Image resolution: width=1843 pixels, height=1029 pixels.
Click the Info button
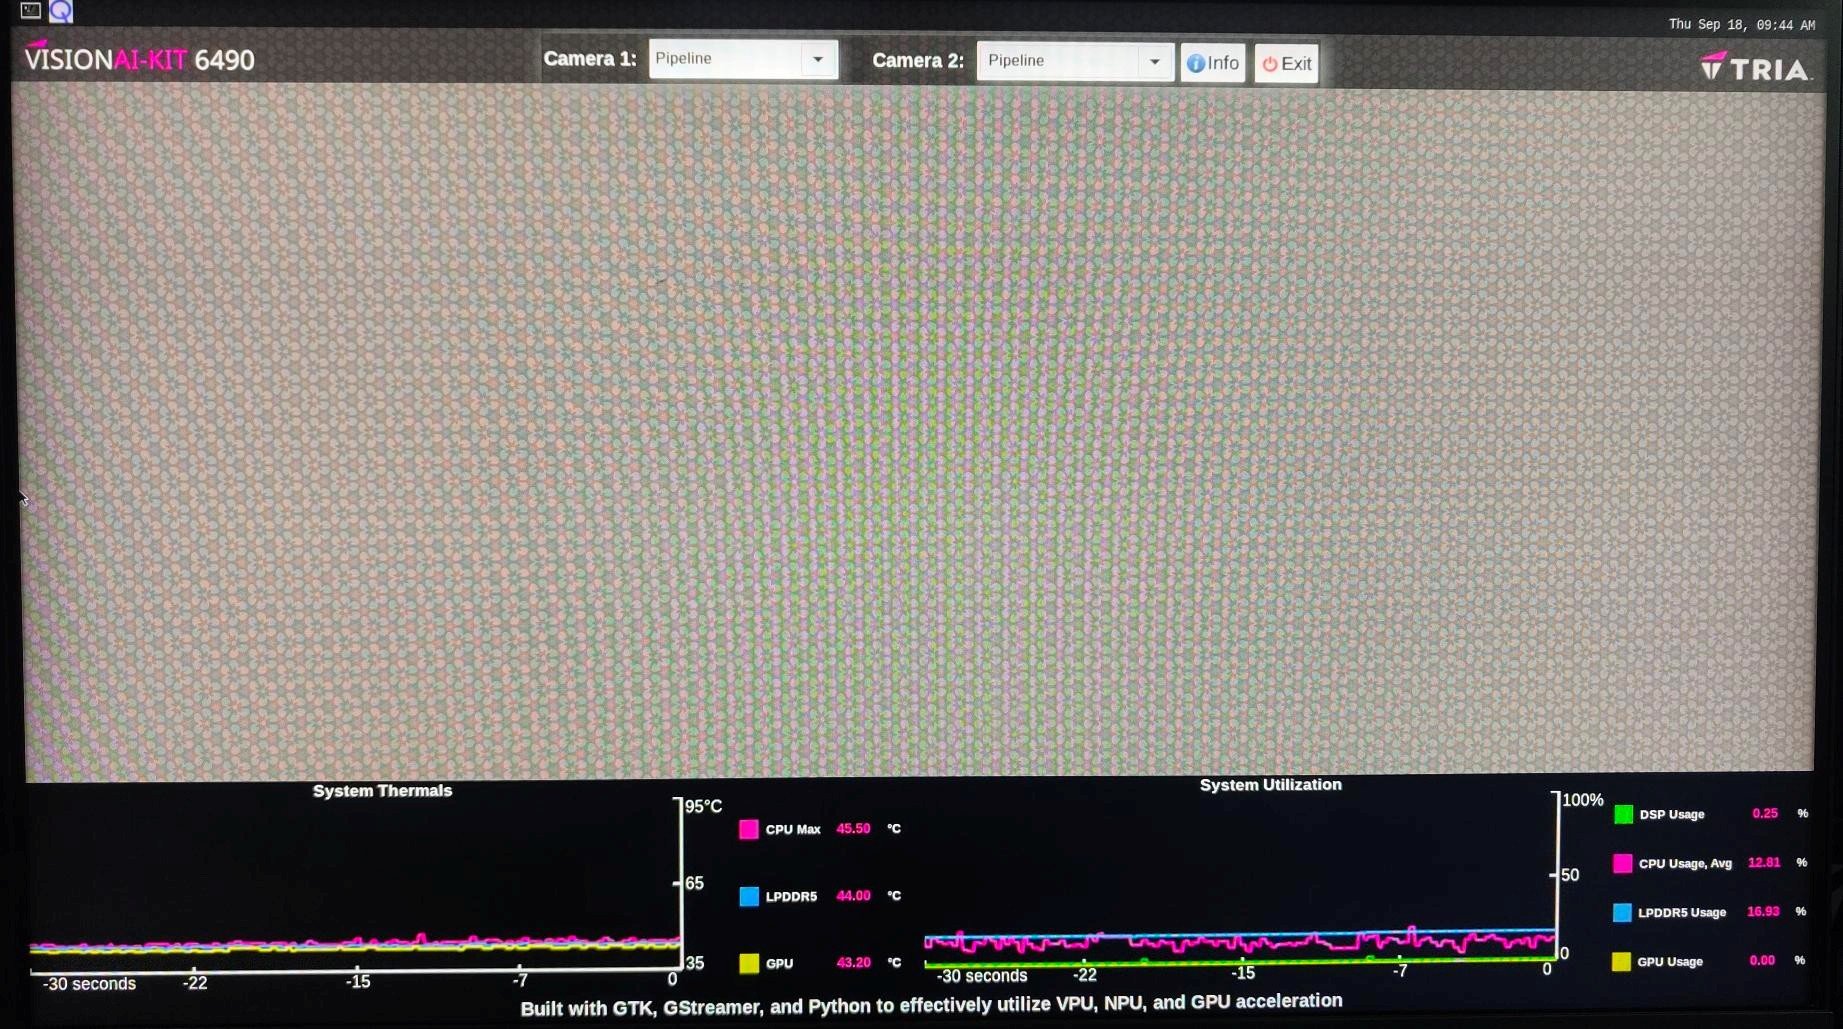(1213, 63)
